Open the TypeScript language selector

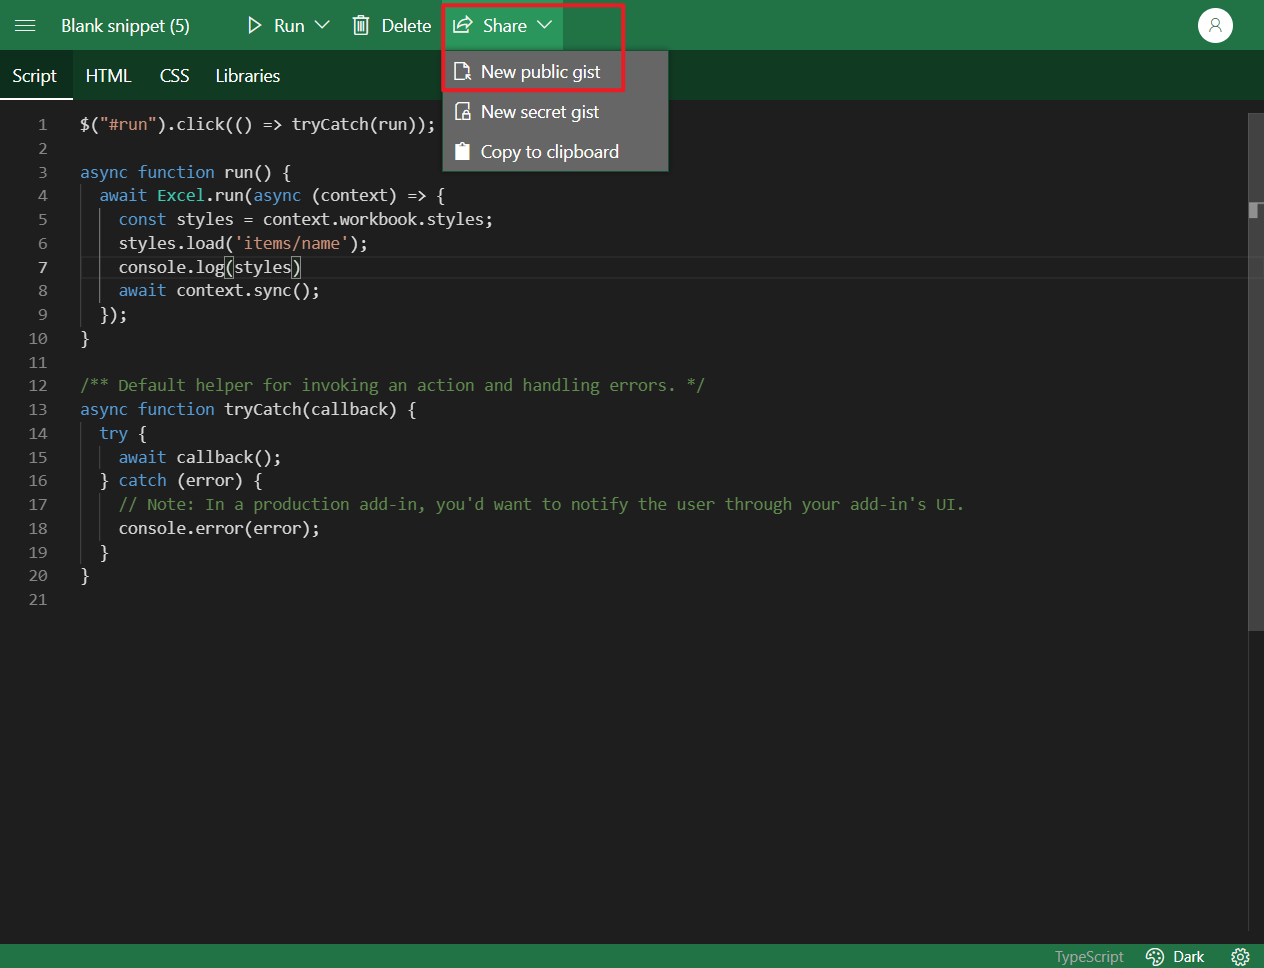[x=1088, y=956]
